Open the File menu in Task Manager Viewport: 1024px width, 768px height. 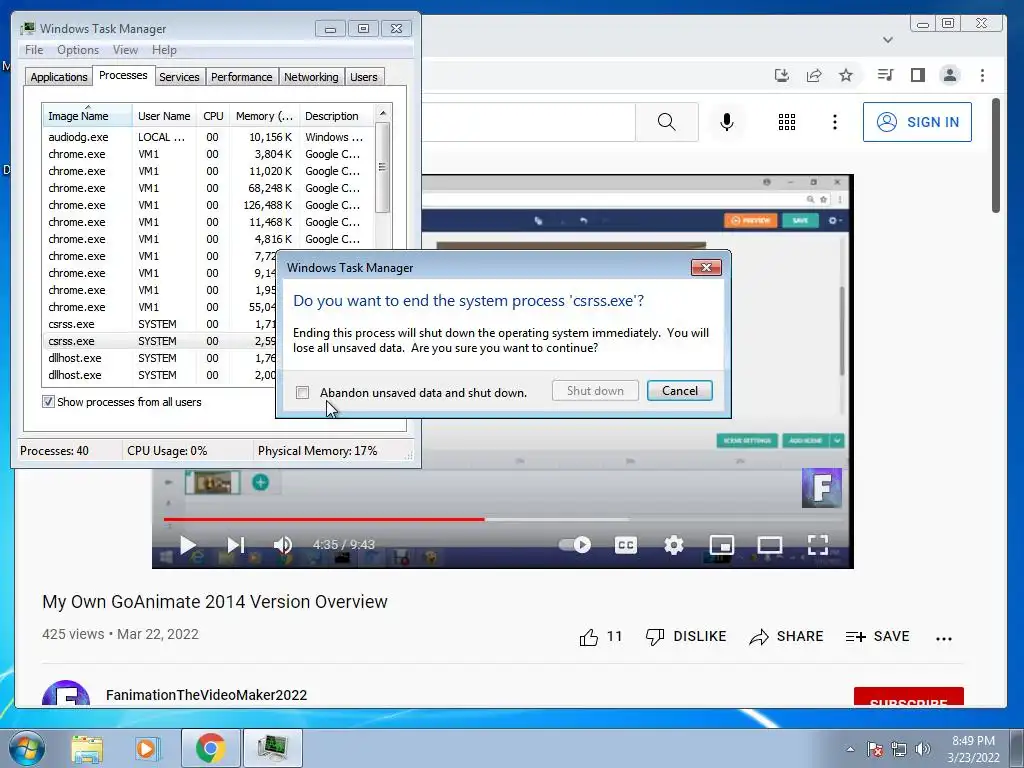tap(34, 50)
